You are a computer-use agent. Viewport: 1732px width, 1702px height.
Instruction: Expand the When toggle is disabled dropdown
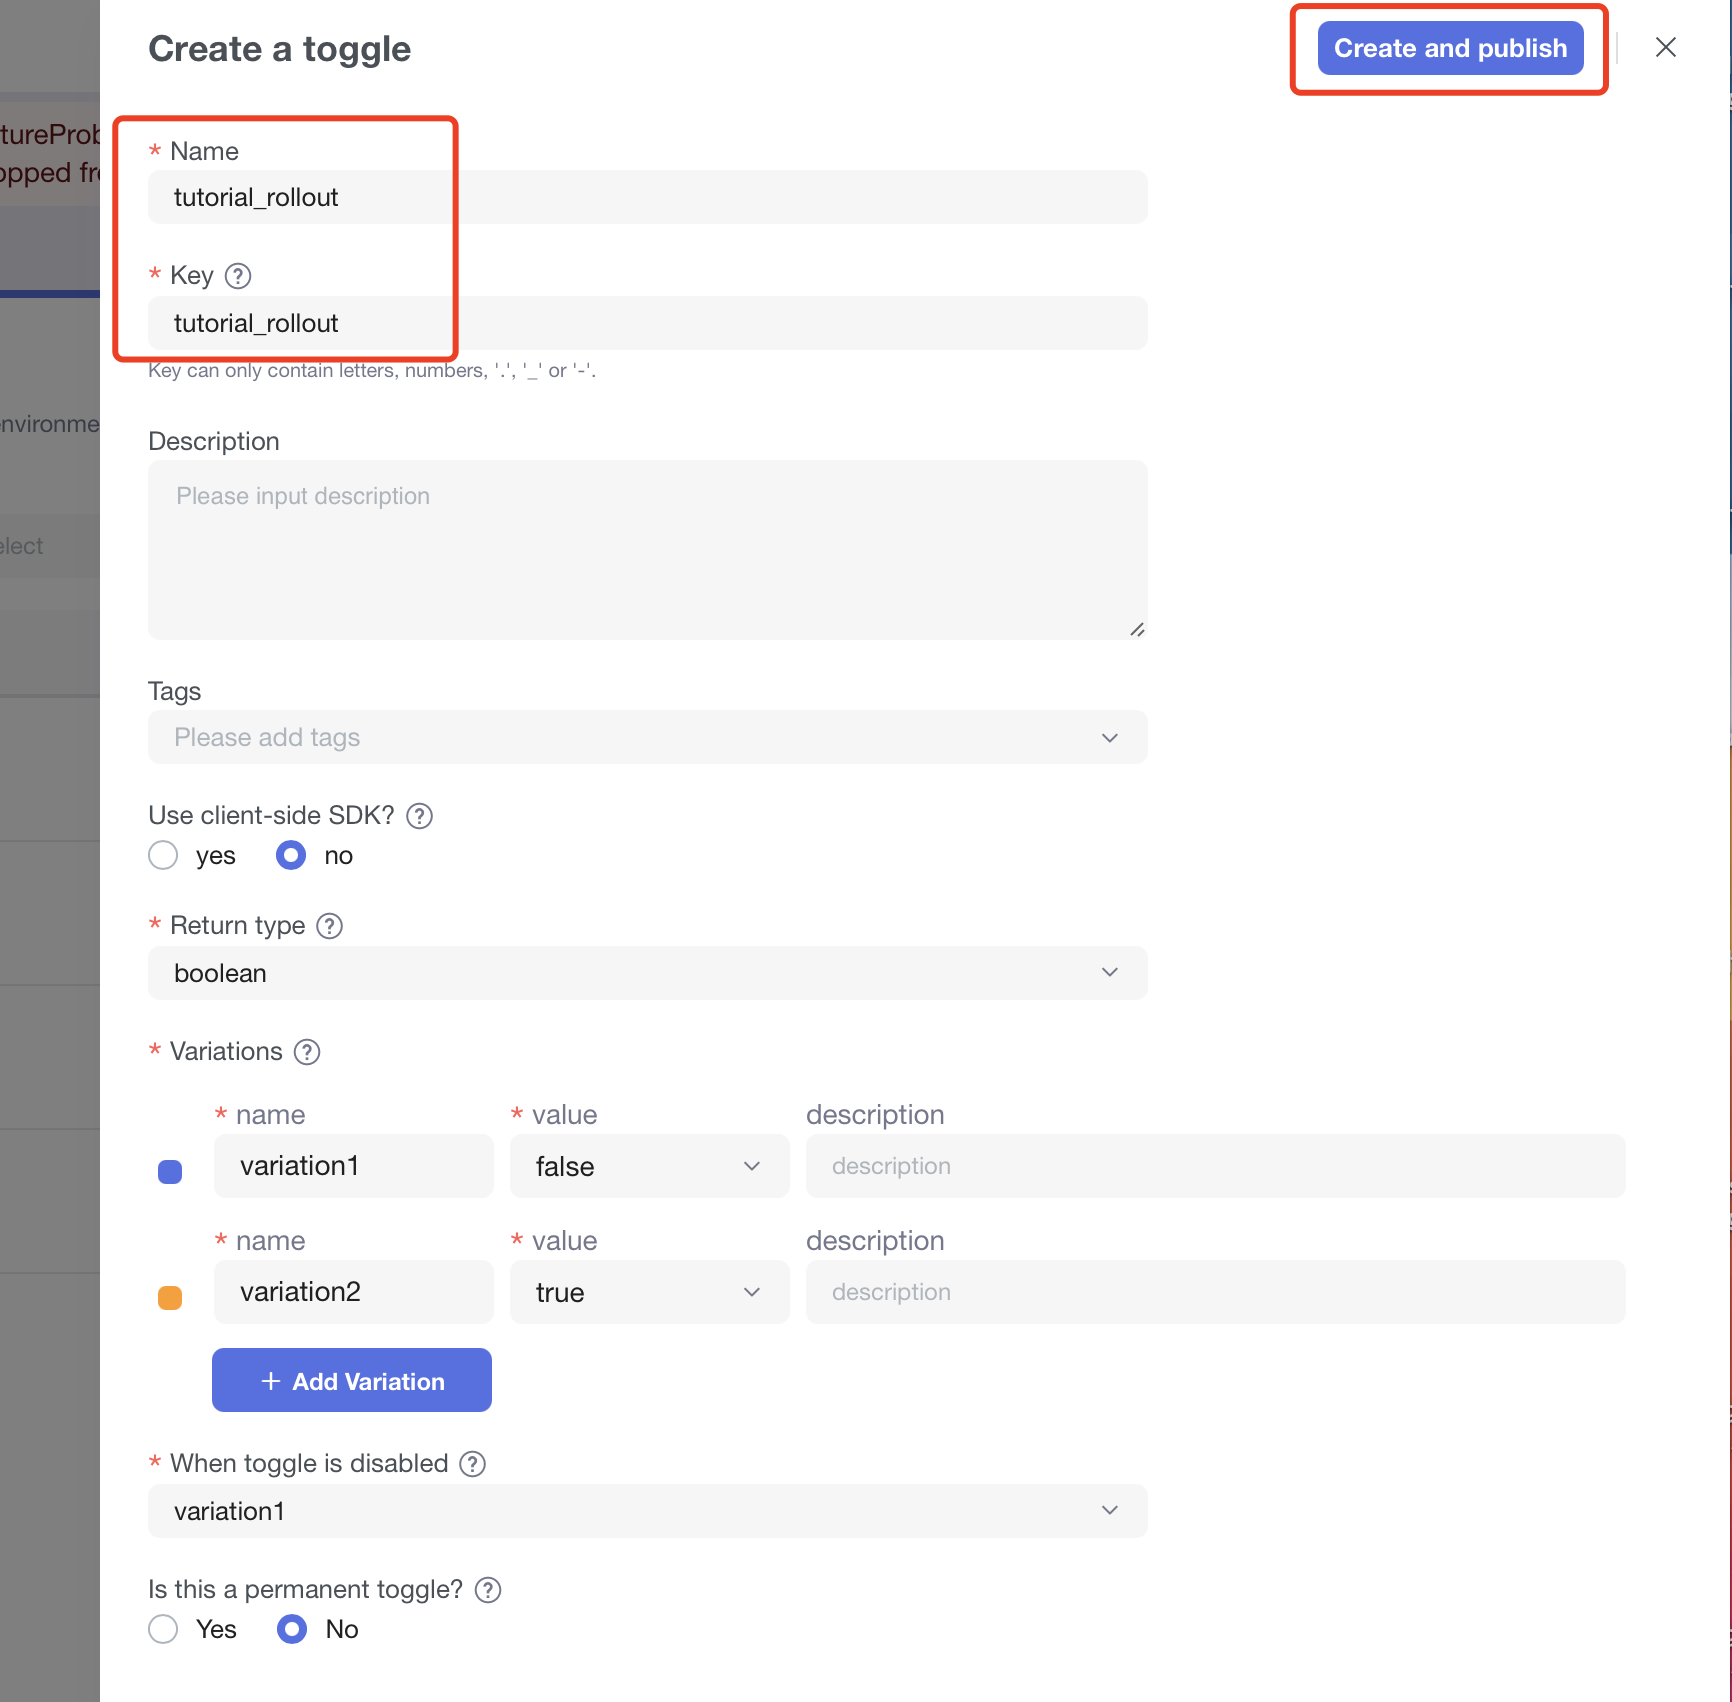pos(647,1511)
